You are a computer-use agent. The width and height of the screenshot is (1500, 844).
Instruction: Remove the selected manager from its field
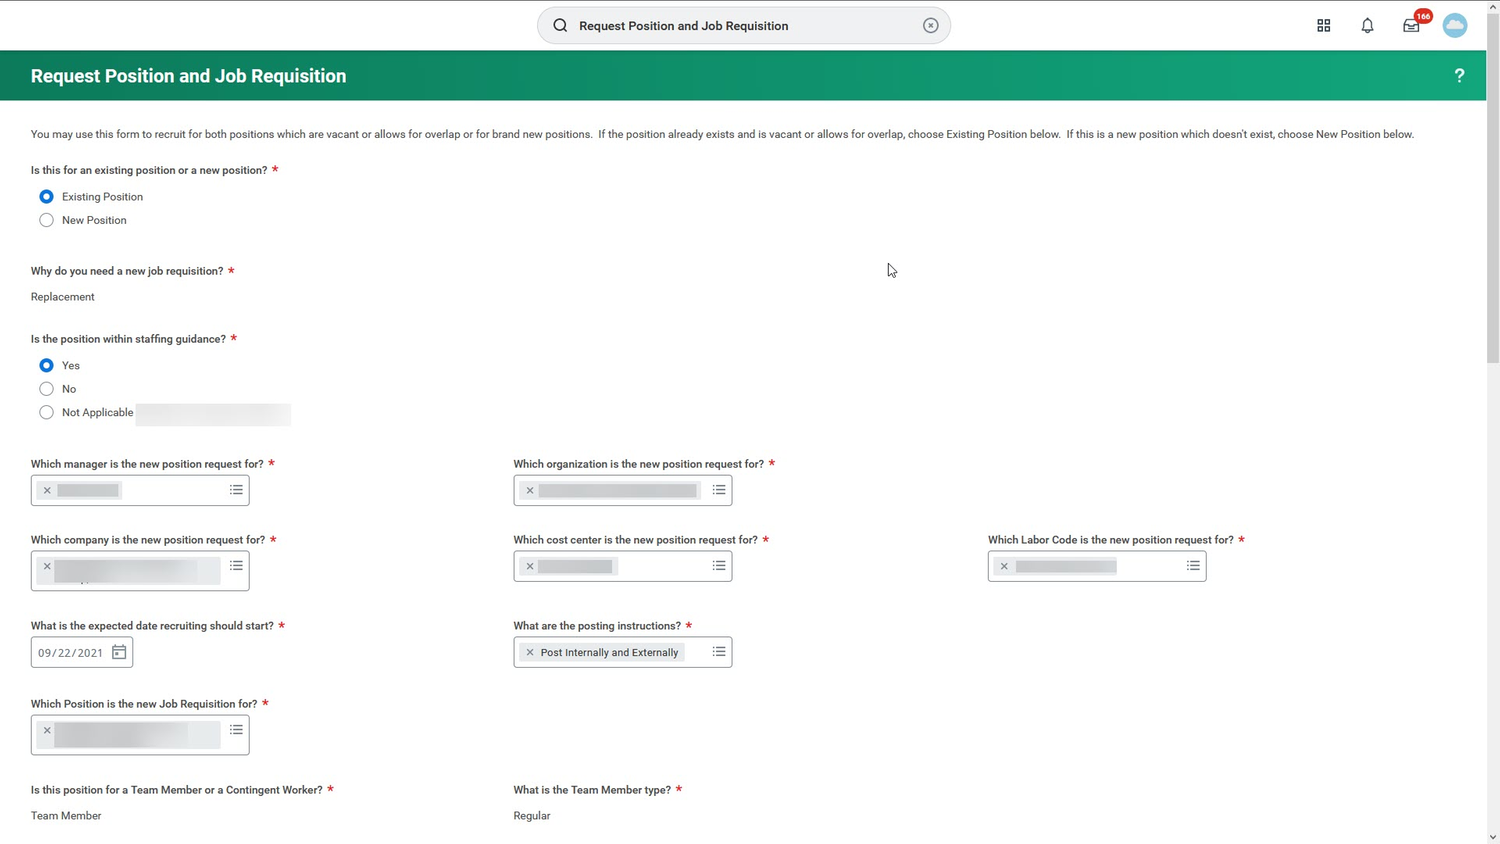(x=47, y=490)
